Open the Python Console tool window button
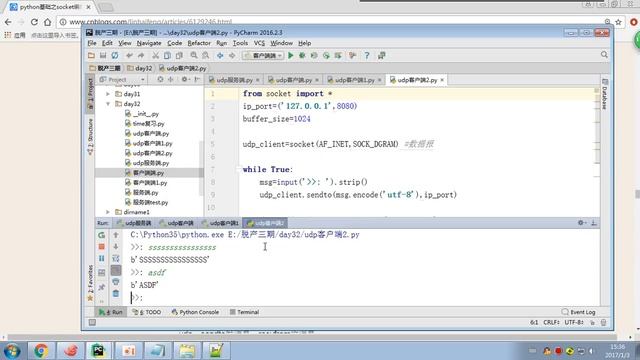The image size is (640, 360). [195, 312]
